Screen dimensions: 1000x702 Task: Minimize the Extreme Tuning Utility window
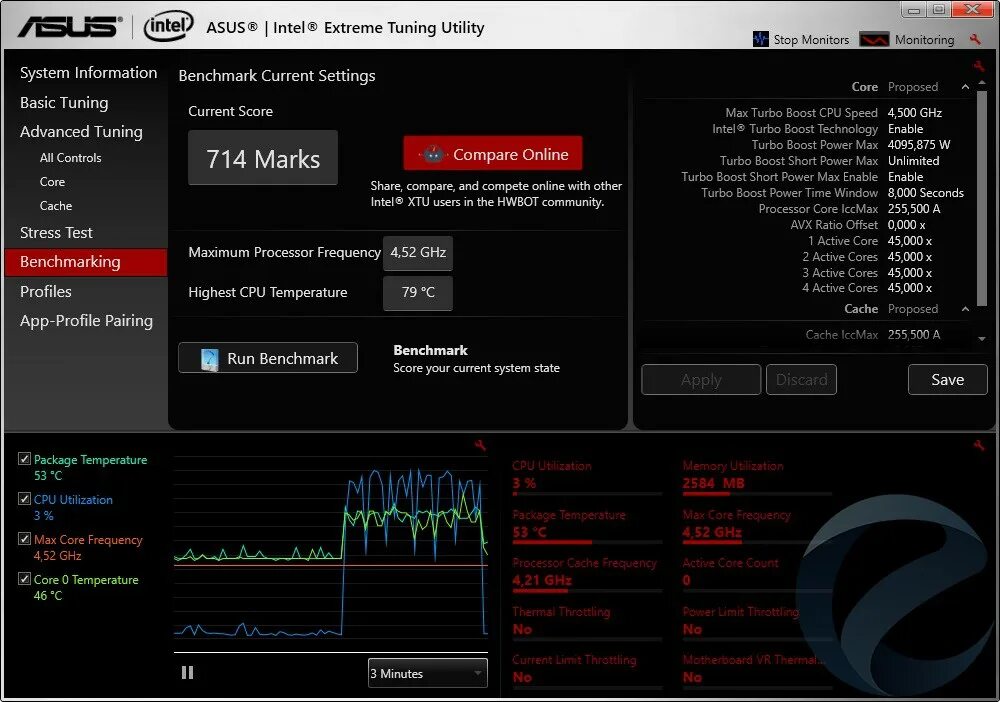(914, 10)
